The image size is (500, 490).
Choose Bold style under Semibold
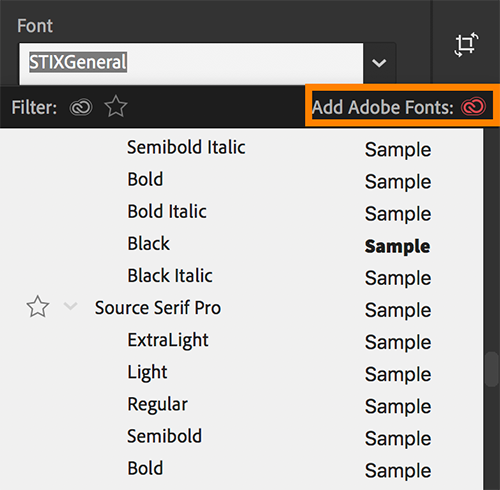(145, 468)
